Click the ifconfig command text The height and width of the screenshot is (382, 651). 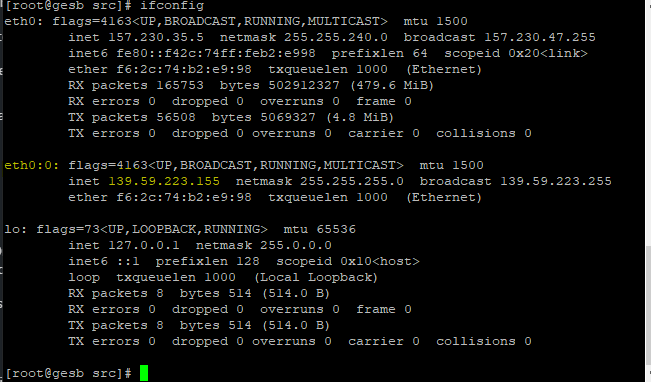[172, 6]
